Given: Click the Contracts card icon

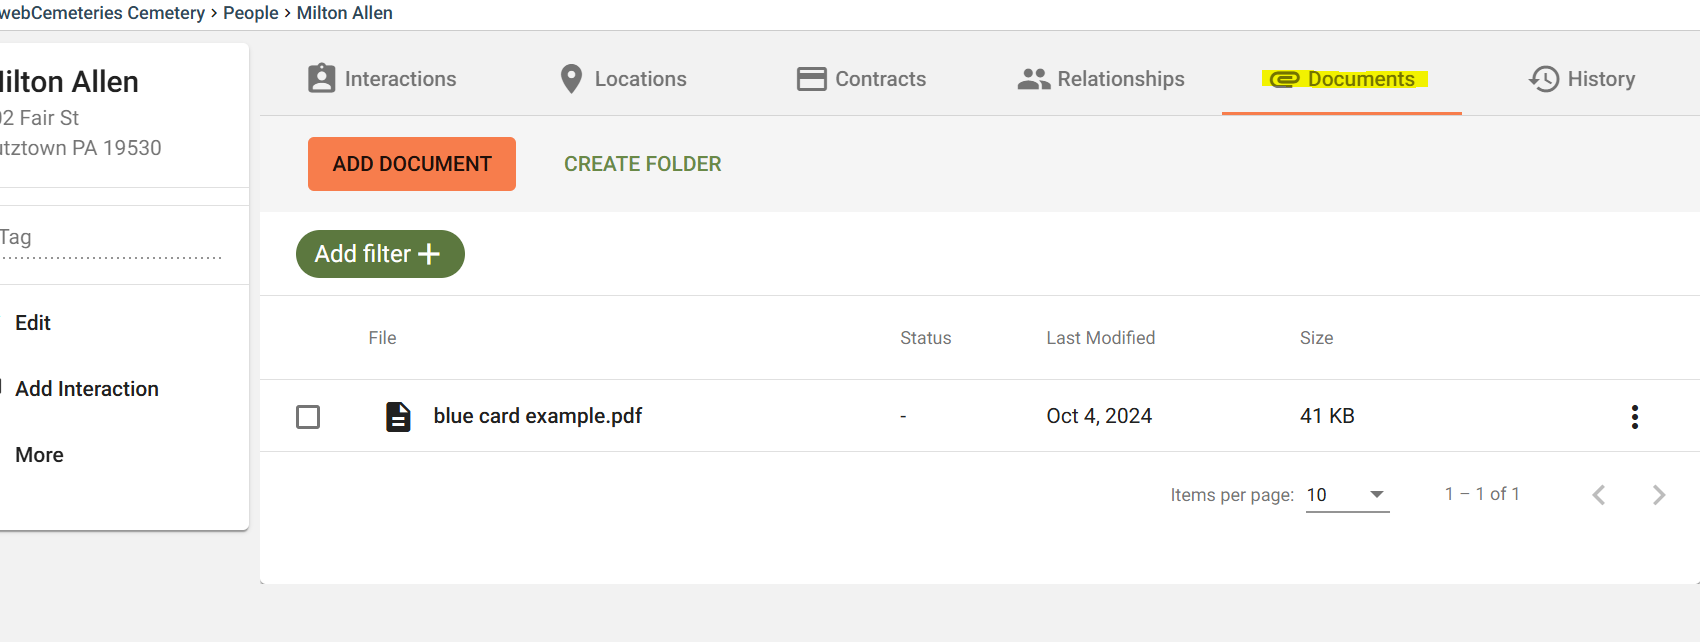Looking at the screenshot, I should pyautogui.click(x=811, y=79).
